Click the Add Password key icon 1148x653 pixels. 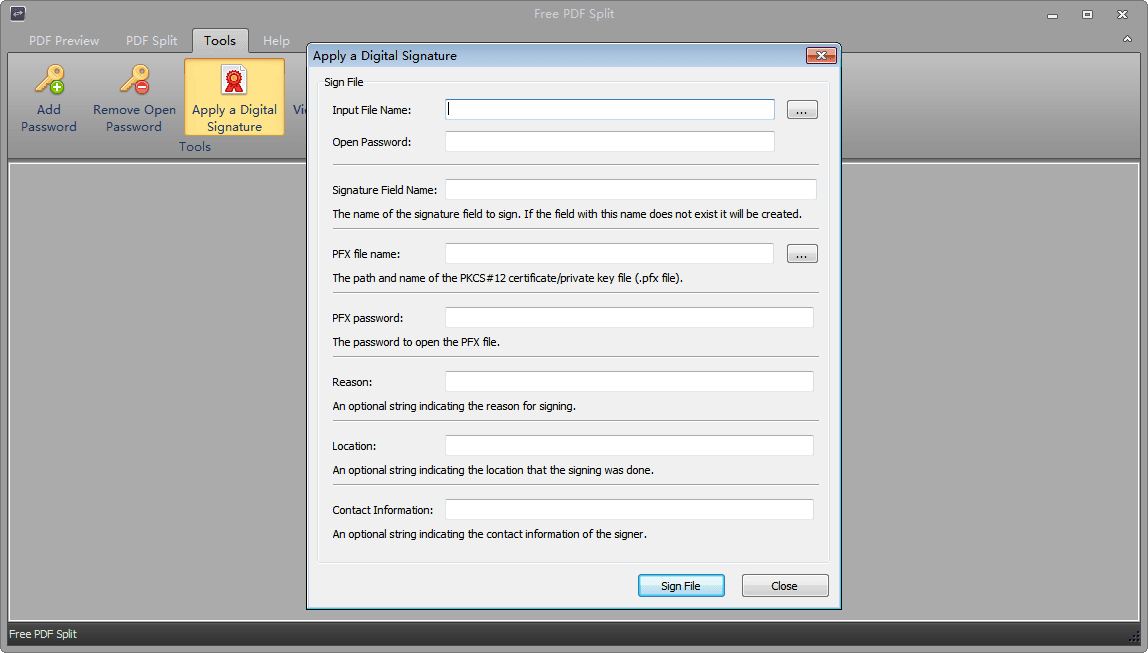coord(49,80)
